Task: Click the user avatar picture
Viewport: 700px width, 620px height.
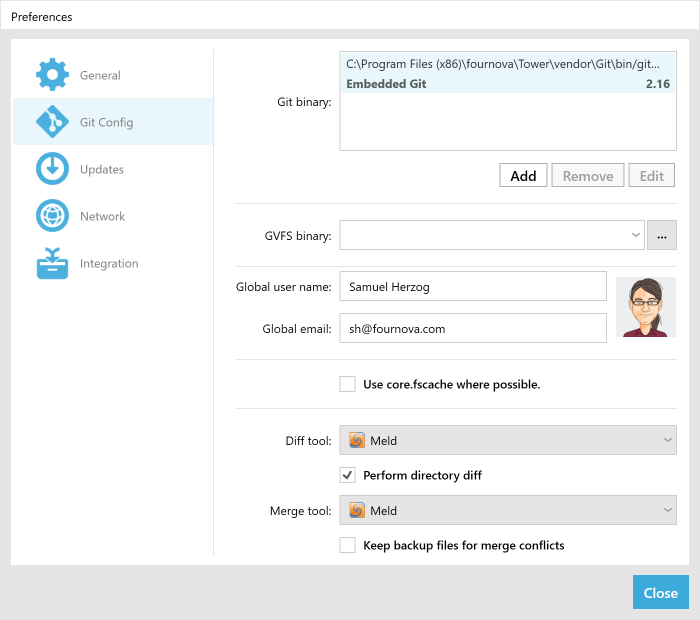Action: (645, 307)
